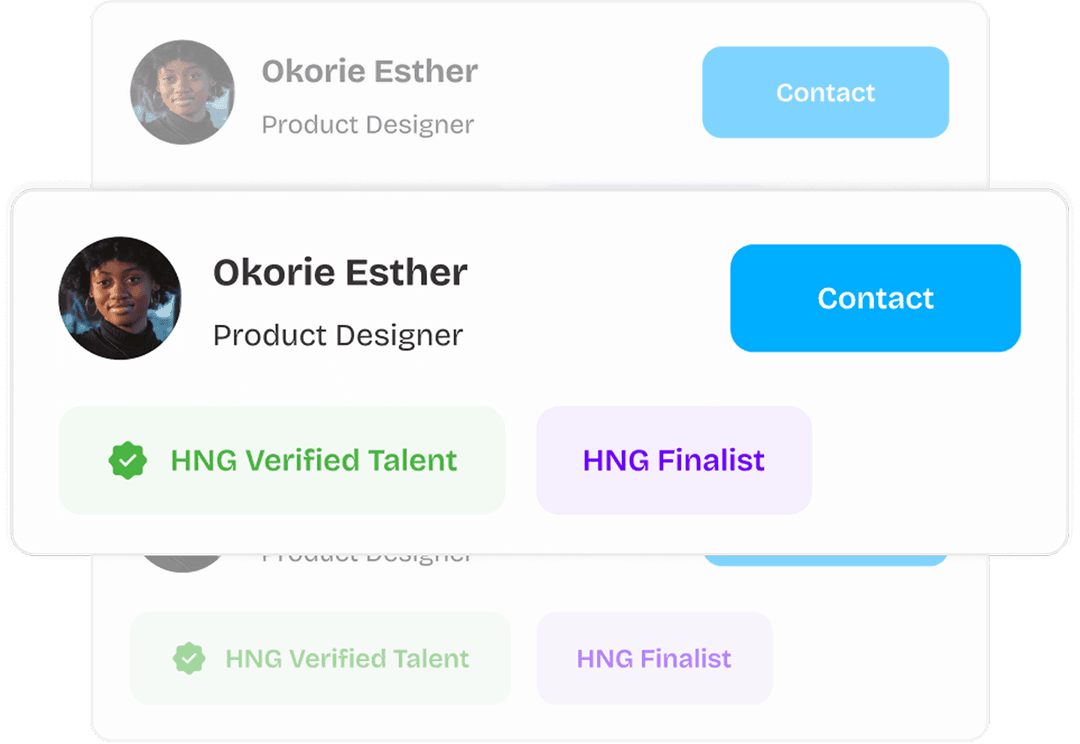
Task: Open the Okorie Esther name on the front card
Action: pos(340,273)
